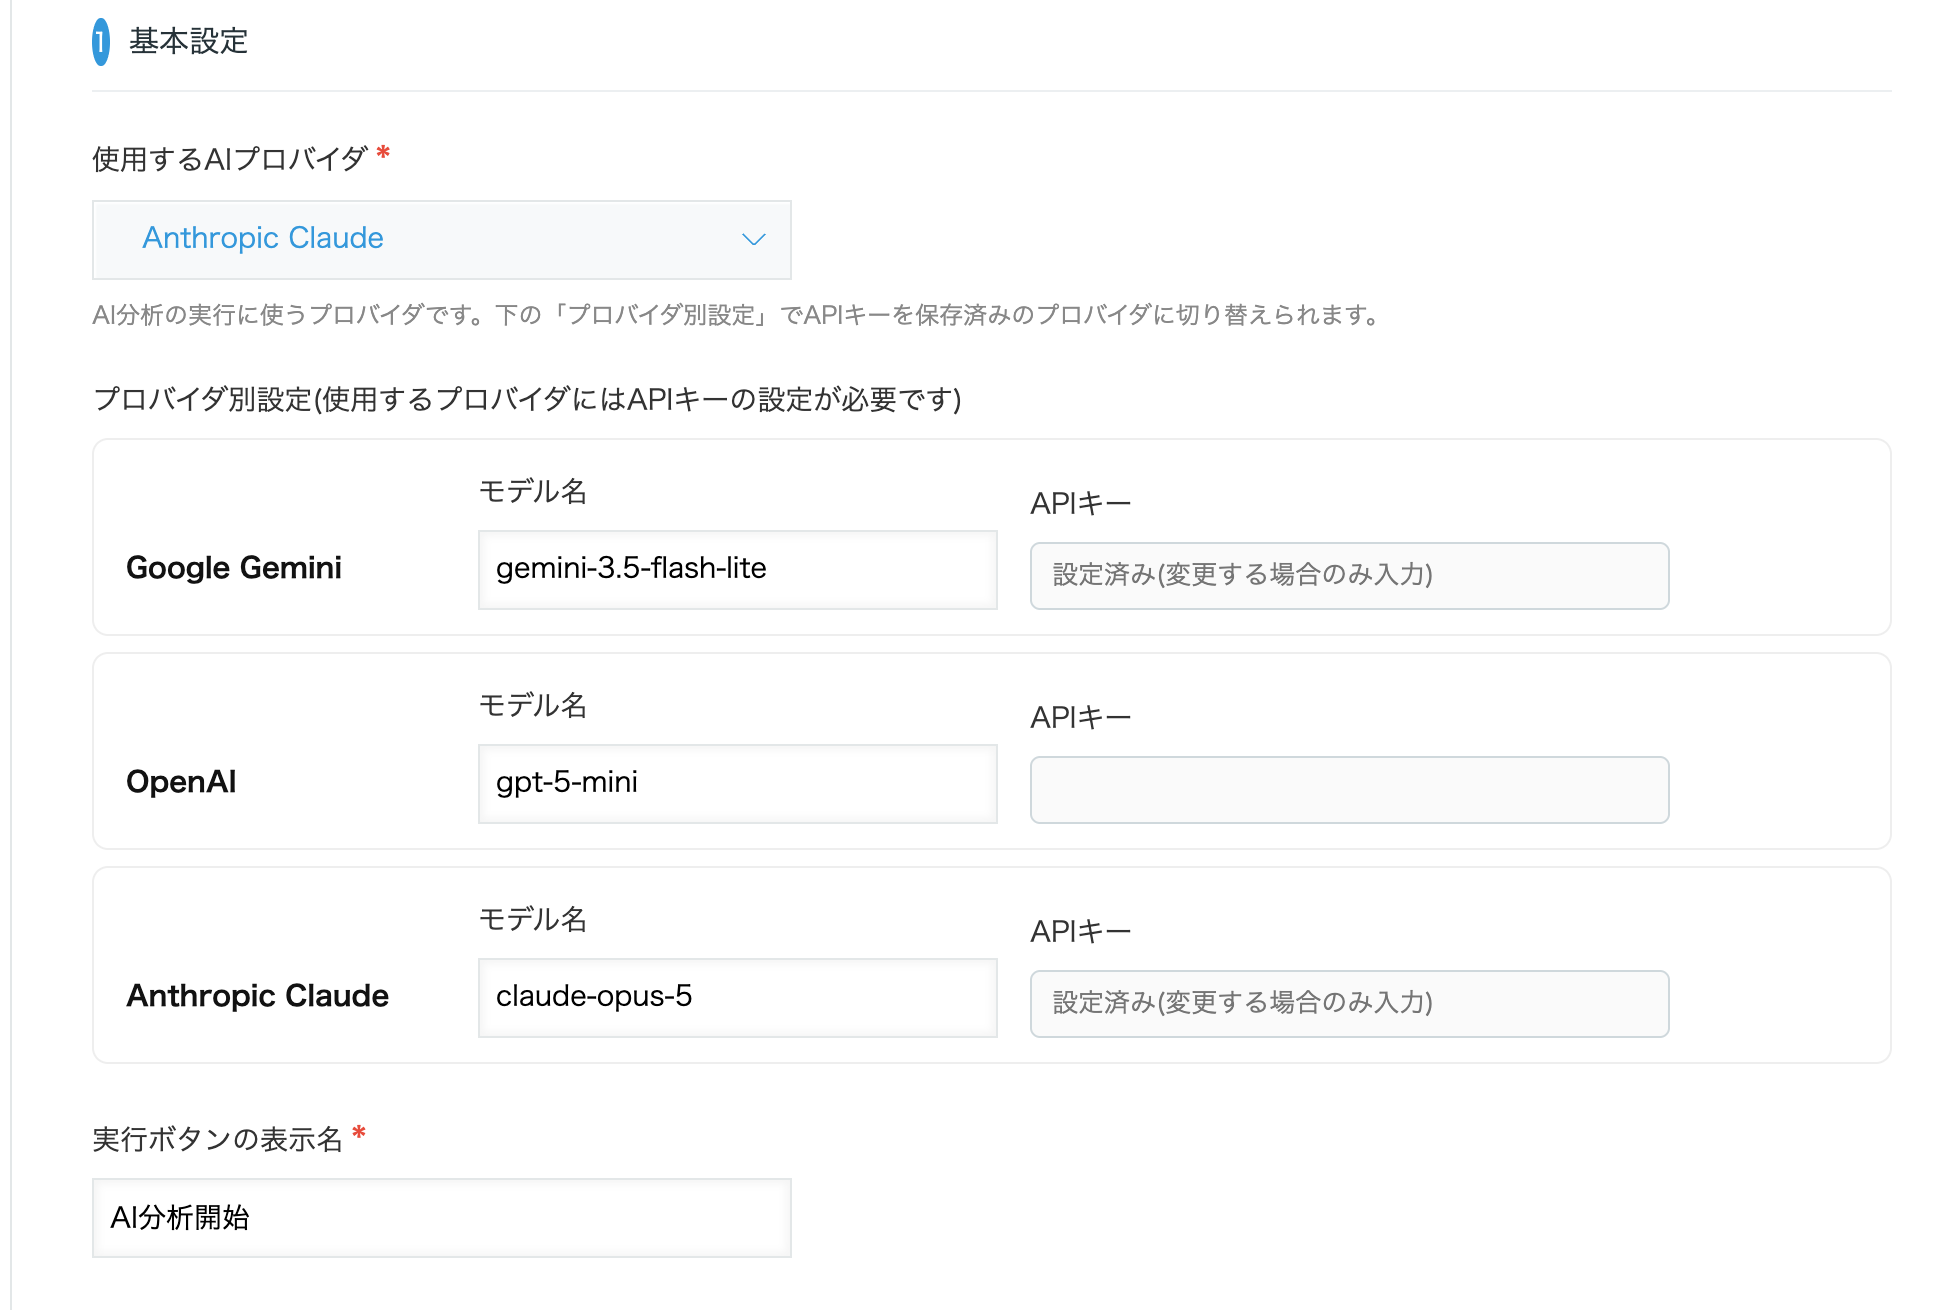
Task: Edit the OpenAI model name gpt-5-mini
Action: [x=737, y=783]
